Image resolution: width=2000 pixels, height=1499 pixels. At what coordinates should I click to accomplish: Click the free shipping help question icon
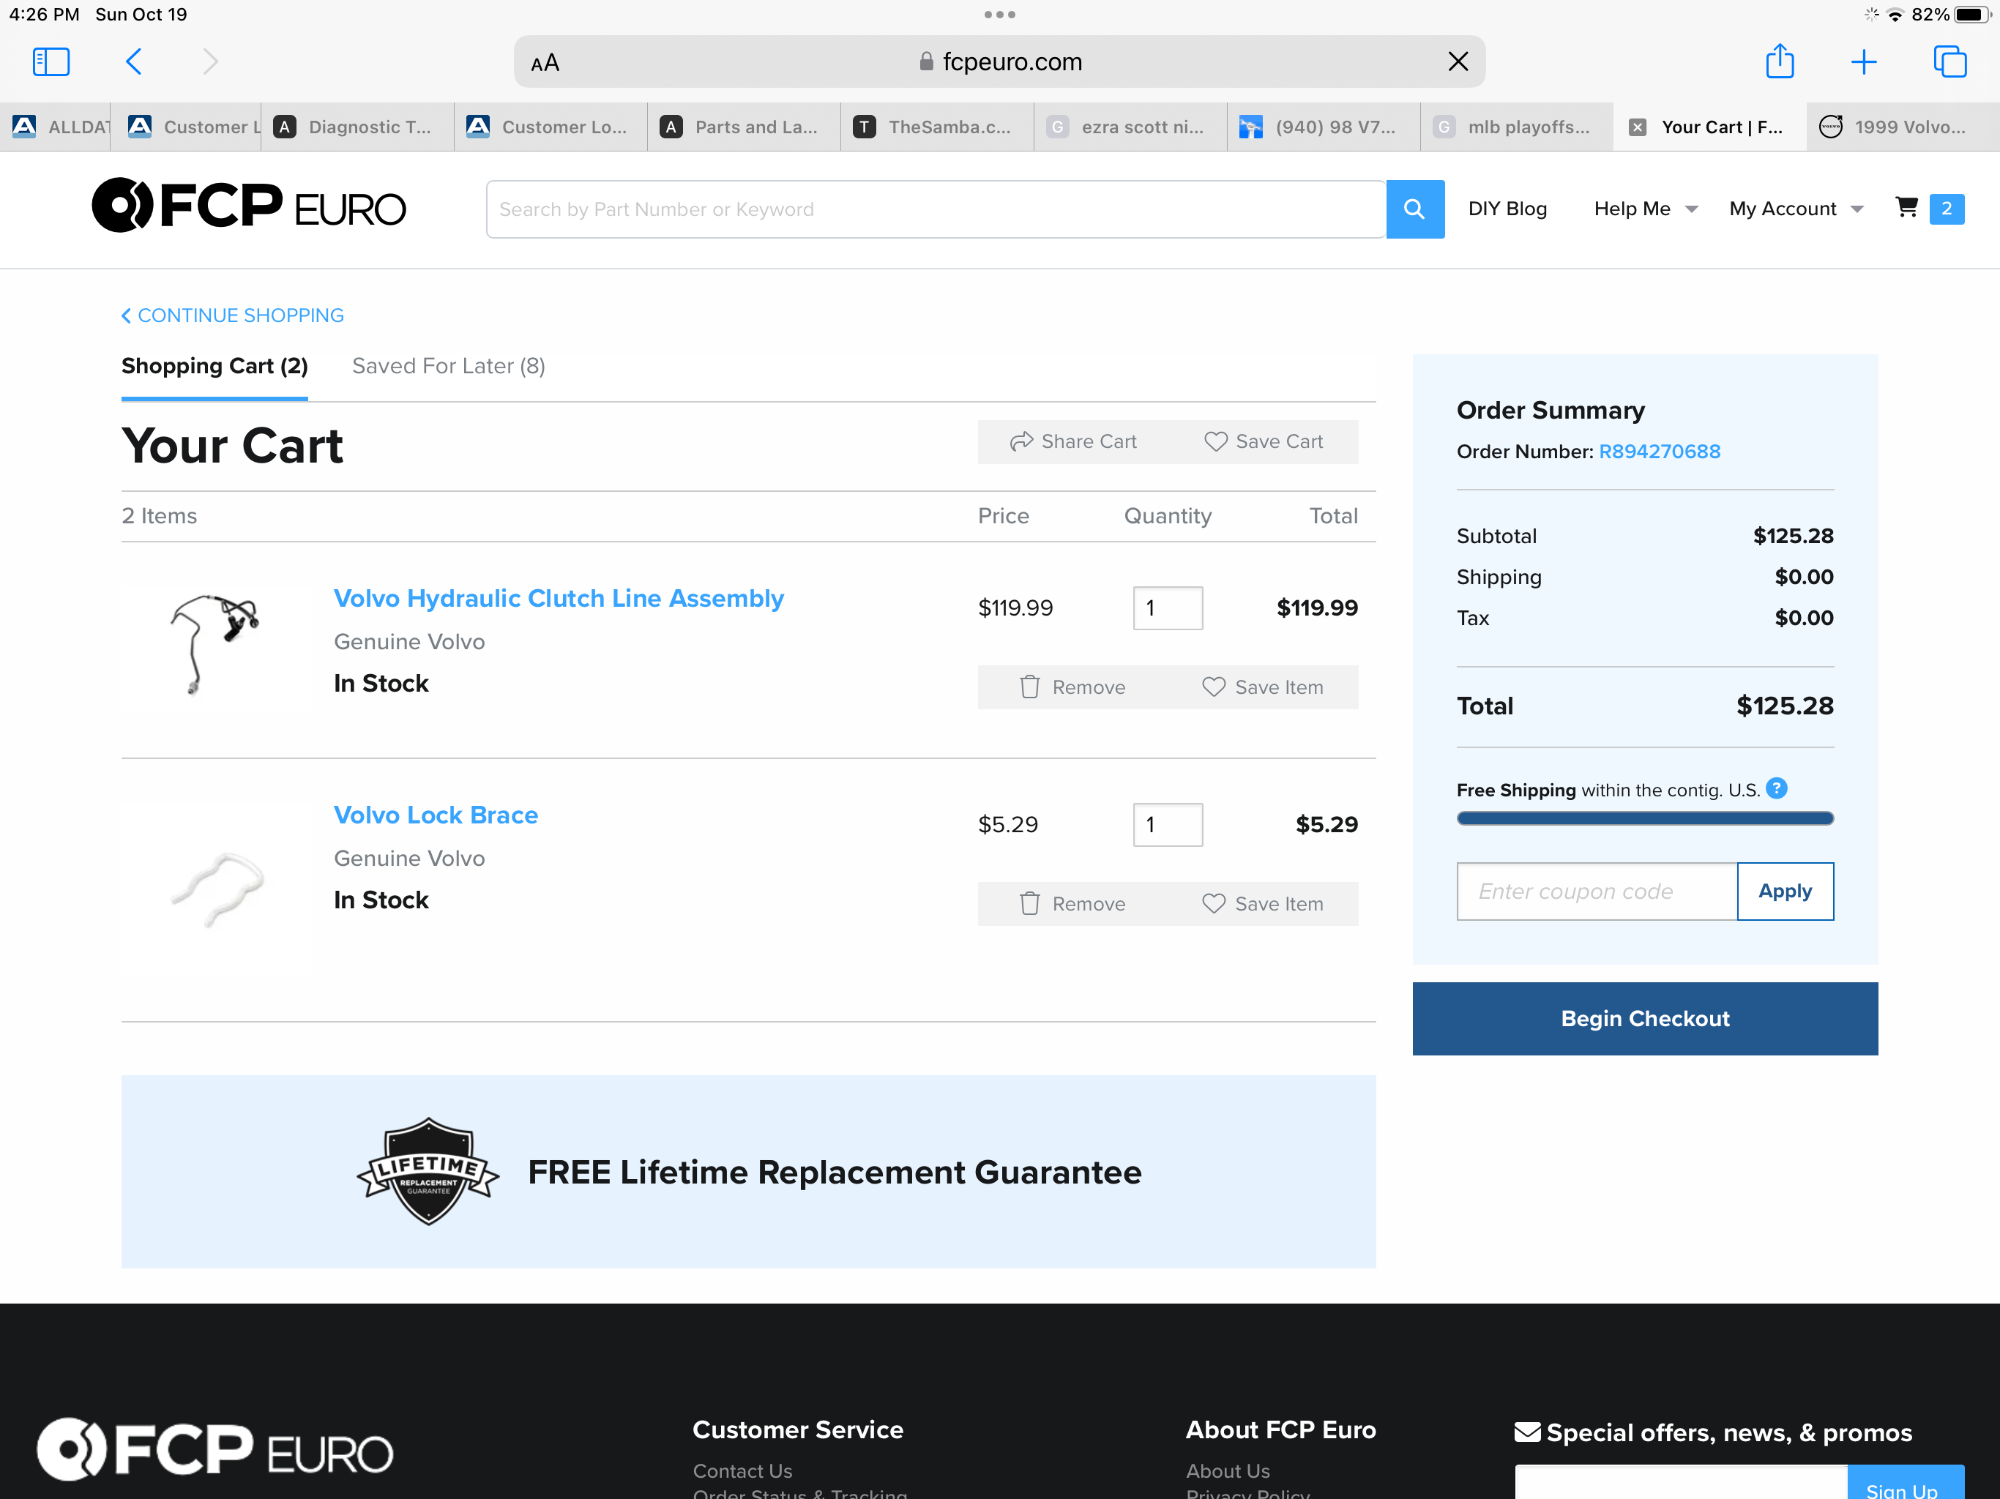[x=1777, y=789]
